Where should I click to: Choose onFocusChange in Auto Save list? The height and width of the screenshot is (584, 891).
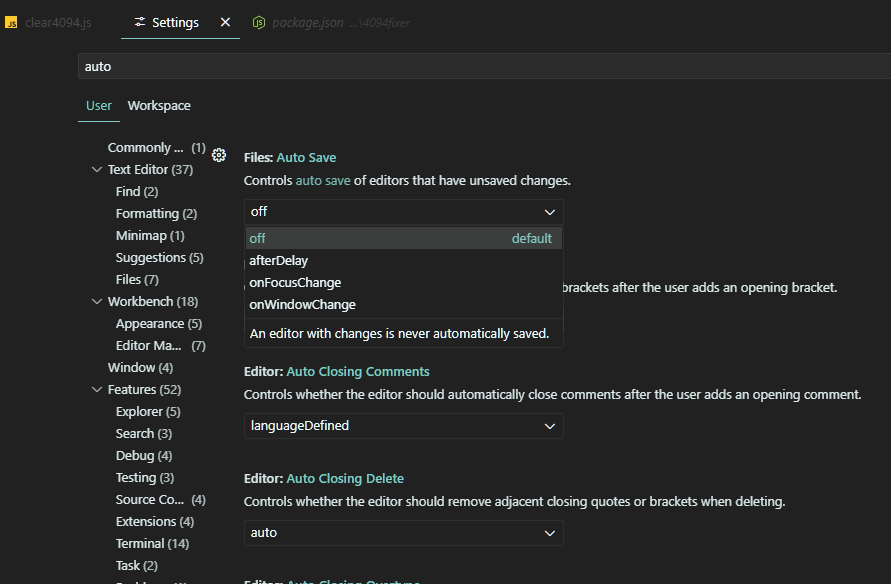coord(403,282)
